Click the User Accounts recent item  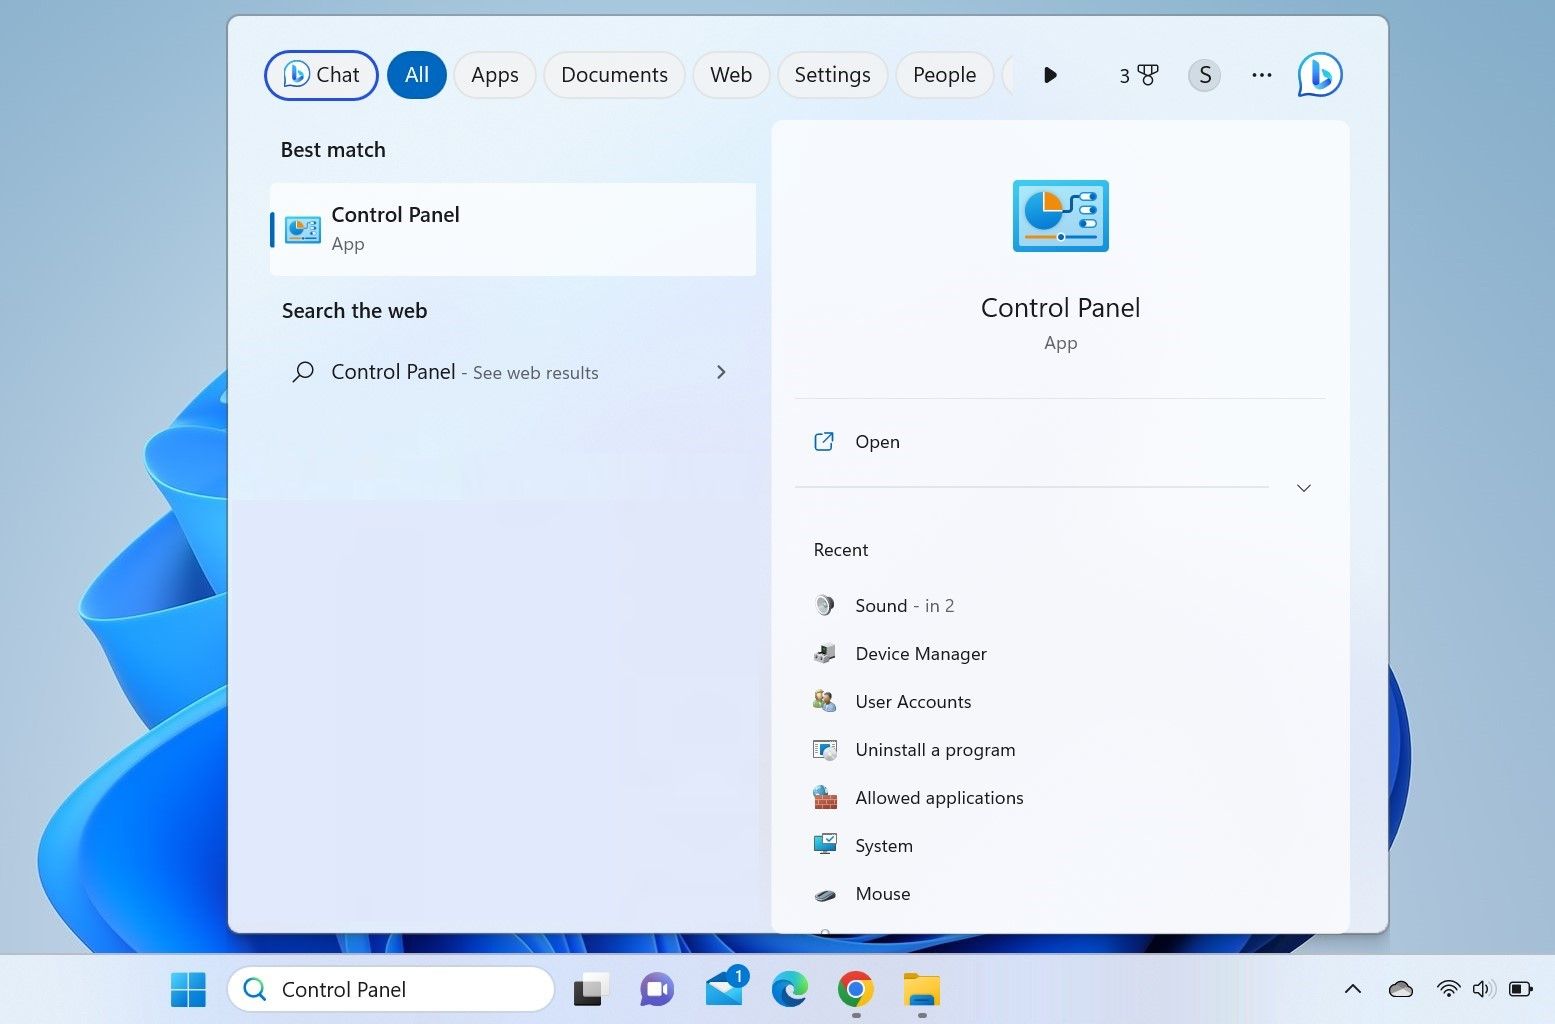click(x=913, y=701)
